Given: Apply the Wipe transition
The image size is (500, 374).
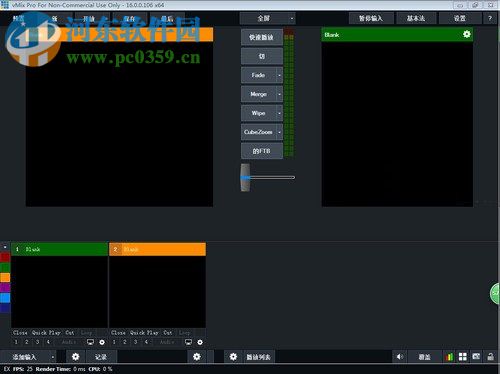Looking at the screenshot, I should point(259,113).
